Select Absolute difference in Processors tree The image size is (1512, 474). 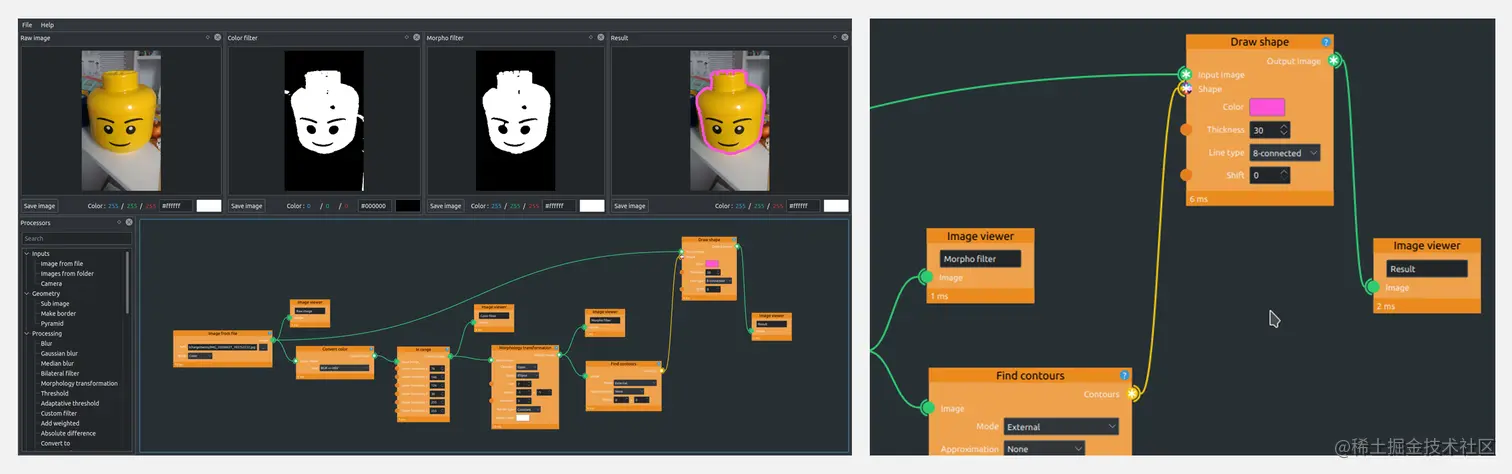[68, 433]
